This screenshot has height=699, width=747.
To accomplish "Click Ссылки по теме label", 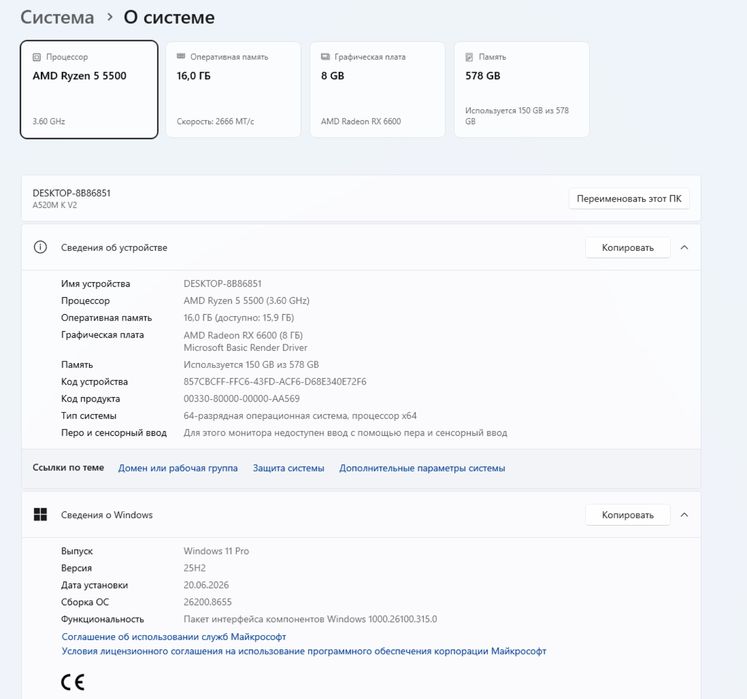I will tap(68, 468).
